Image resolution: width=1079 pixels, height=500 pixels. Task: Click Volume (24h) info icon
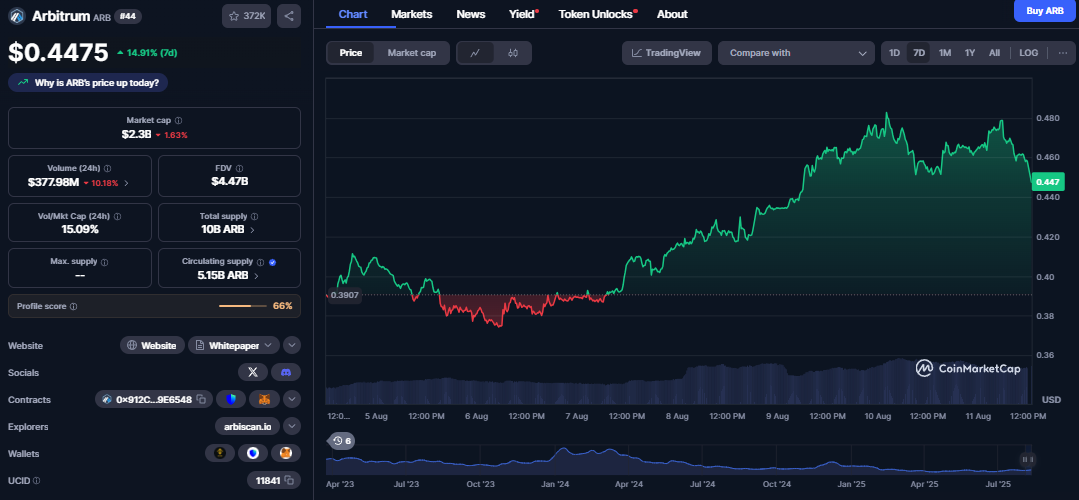point(108,169)
